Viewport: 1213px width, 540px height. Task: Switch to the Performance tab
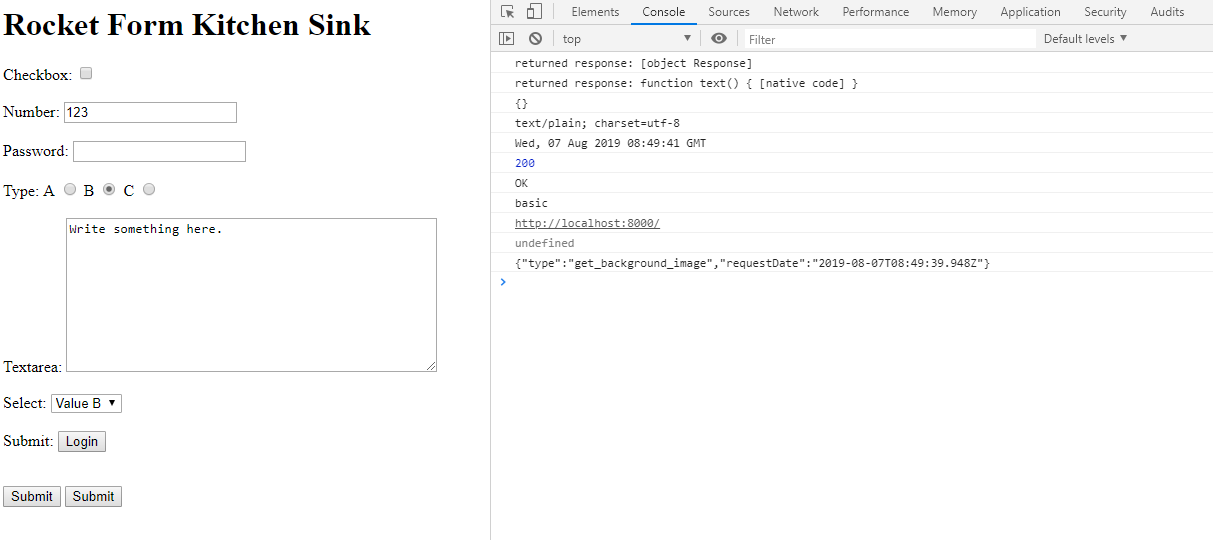point(876,12)
